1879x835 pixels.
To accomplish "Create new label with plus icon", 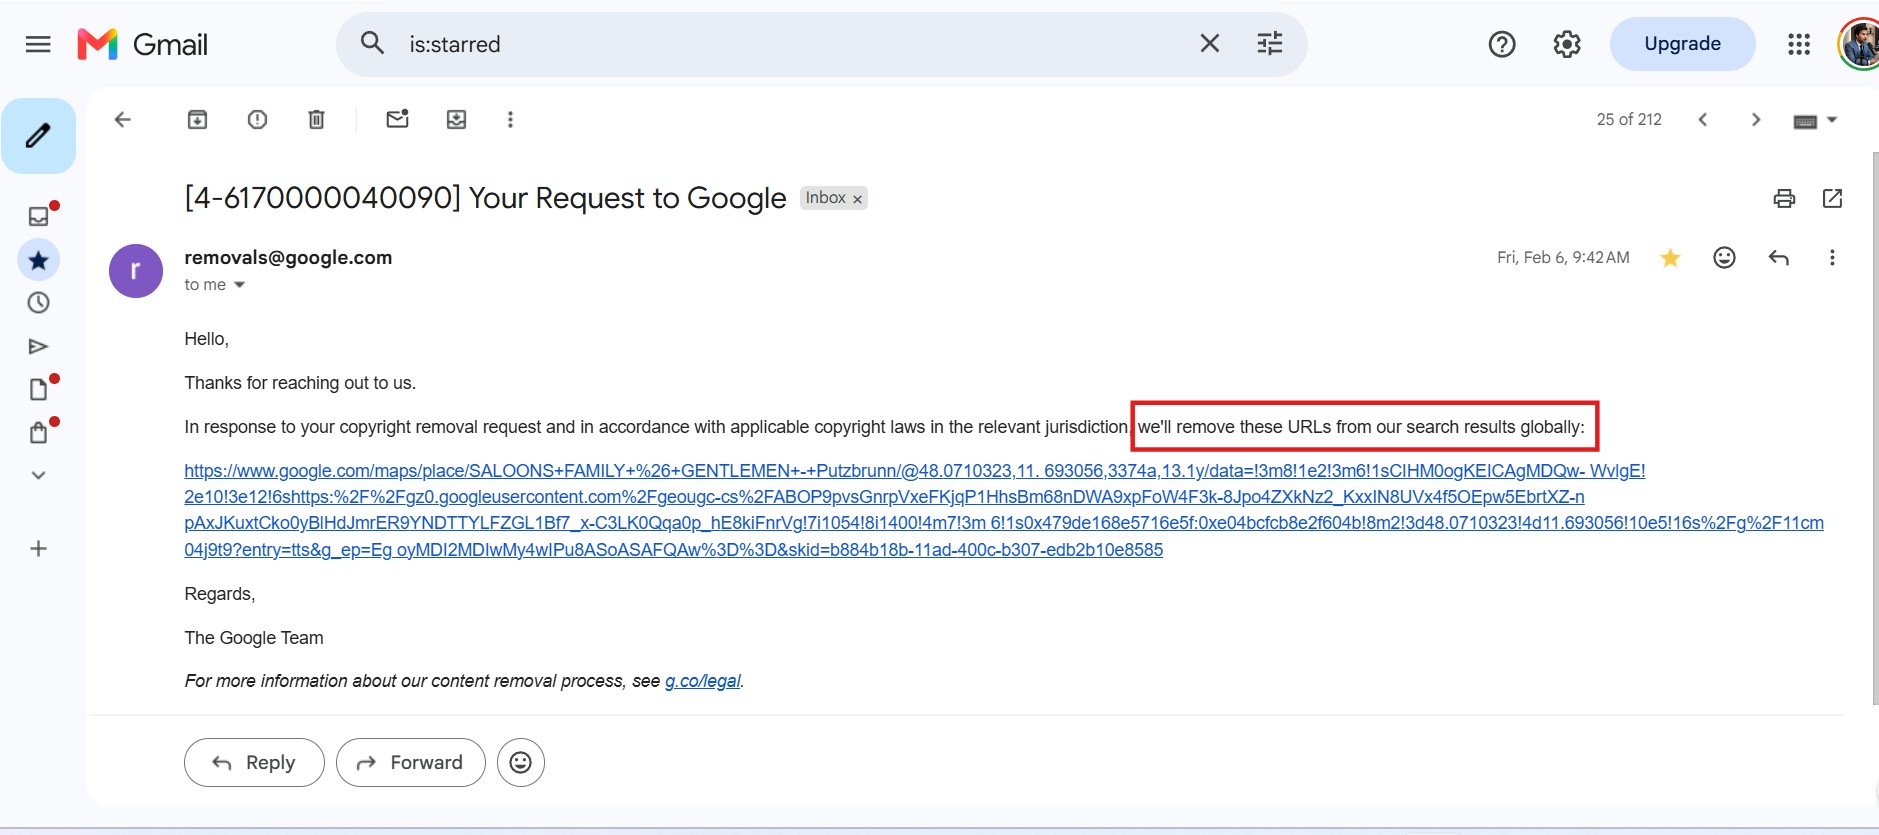I will 38,548.
